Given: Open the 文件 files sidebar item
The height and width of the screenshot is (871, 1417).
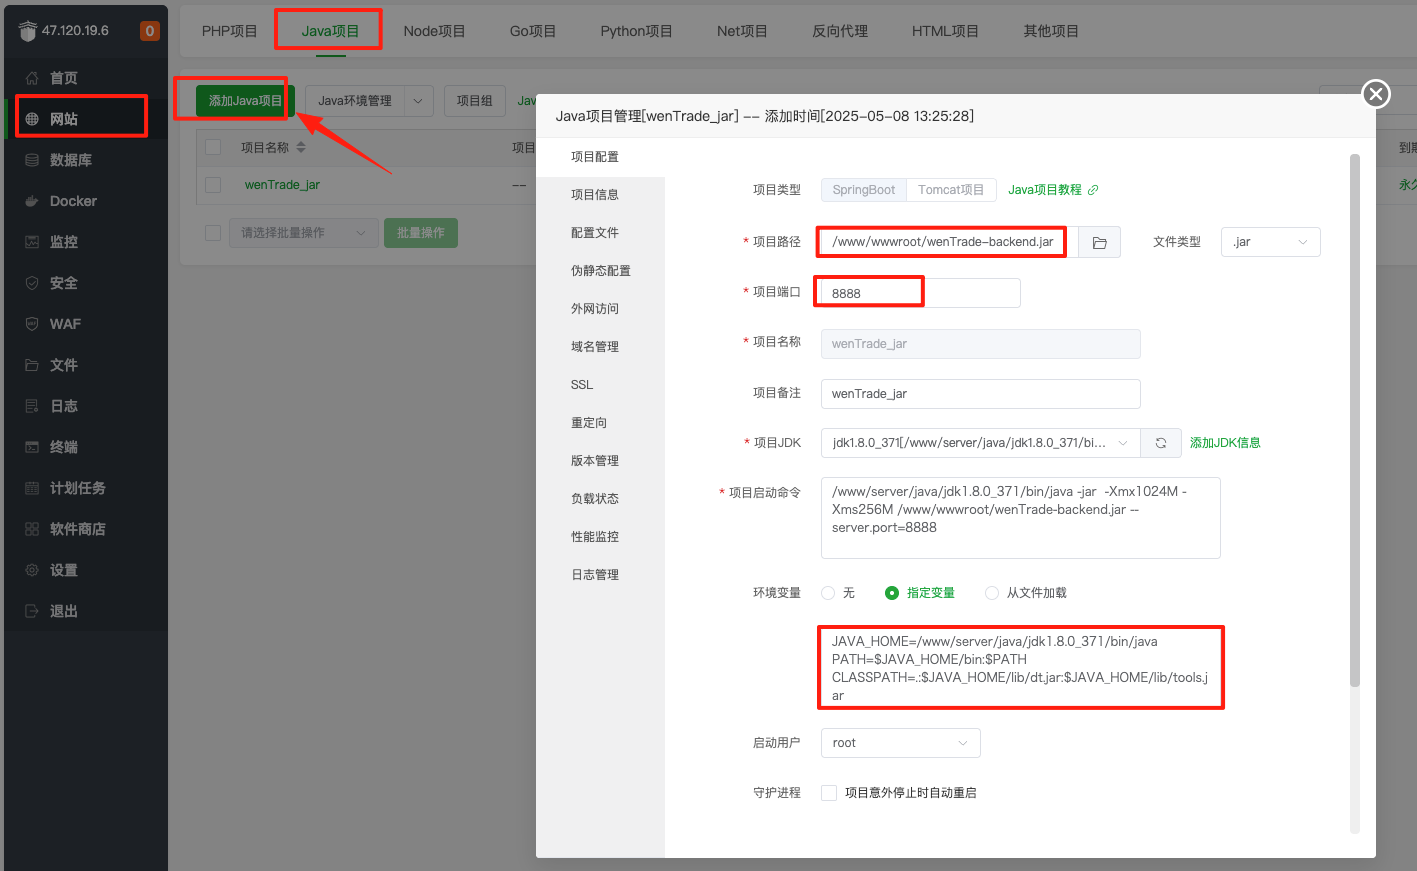Looking at the screenshot, I should (x=86, y=365).
